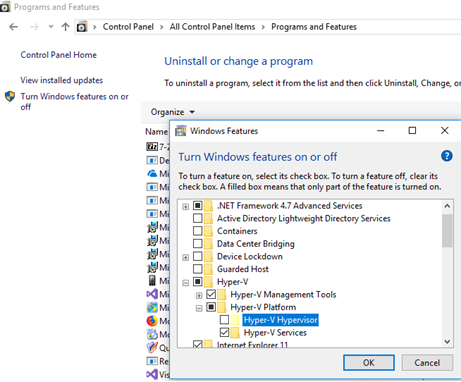
Task: Click Programs and Features breadcrumb
Action: click(x=314, y=27)
